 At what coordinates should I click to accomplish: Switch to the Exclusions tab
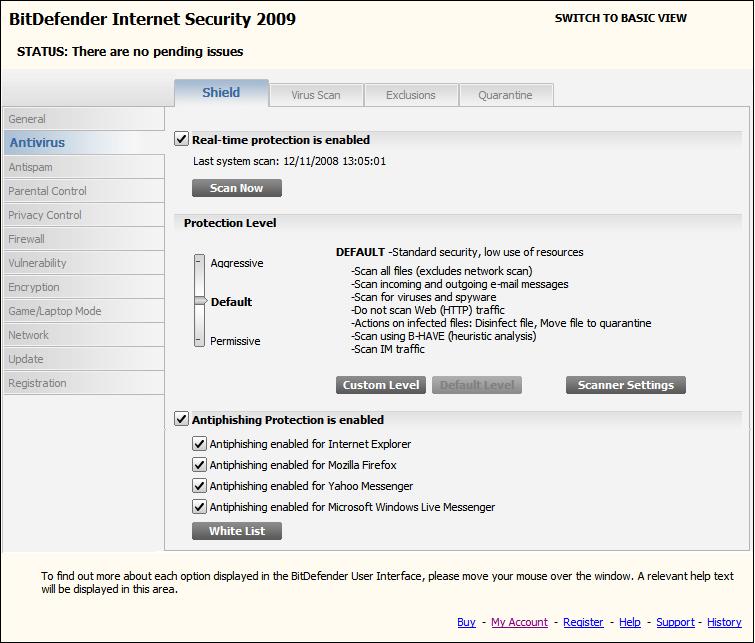click(x=411, y=95)
